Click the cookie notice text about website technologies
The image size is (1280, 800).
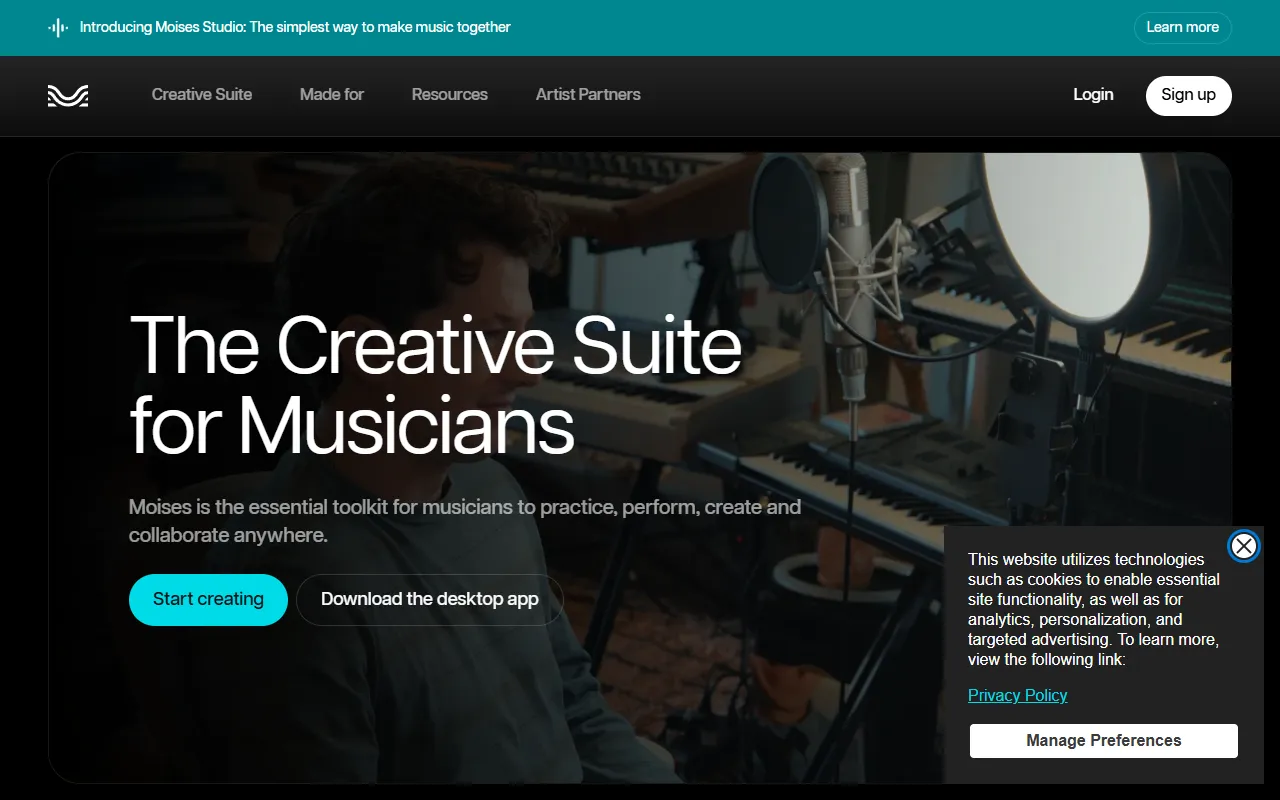1094,610
